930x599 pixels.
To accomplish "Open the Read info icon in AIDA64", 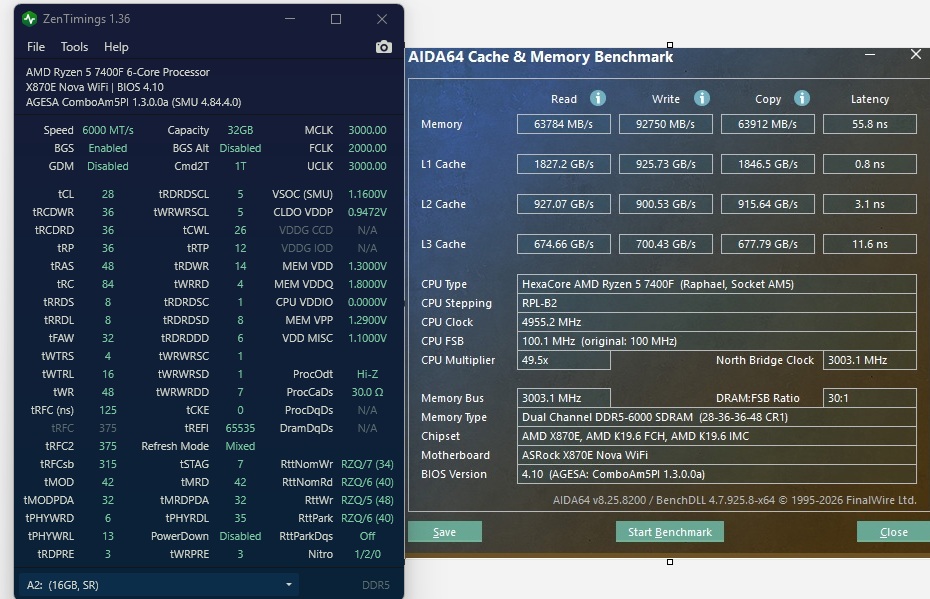I will (x=598, y=98).
